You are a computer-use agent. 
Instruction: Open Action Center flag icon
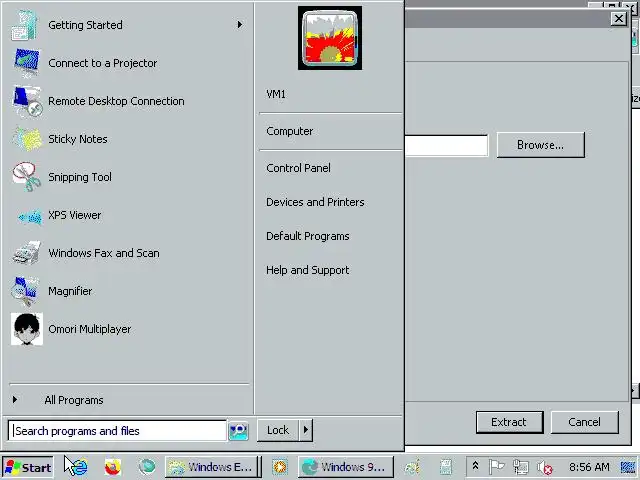[496, 467]
